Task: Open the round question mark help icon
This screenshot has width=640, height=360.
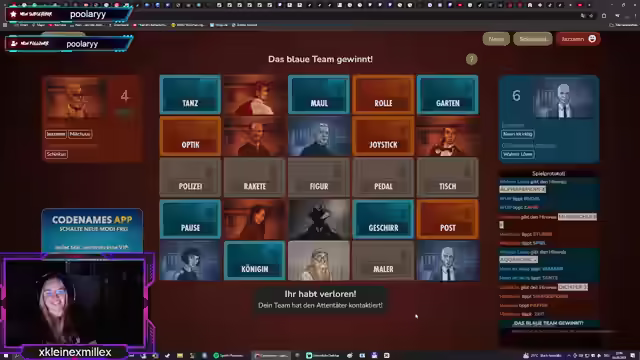Action: coord(471,59)
